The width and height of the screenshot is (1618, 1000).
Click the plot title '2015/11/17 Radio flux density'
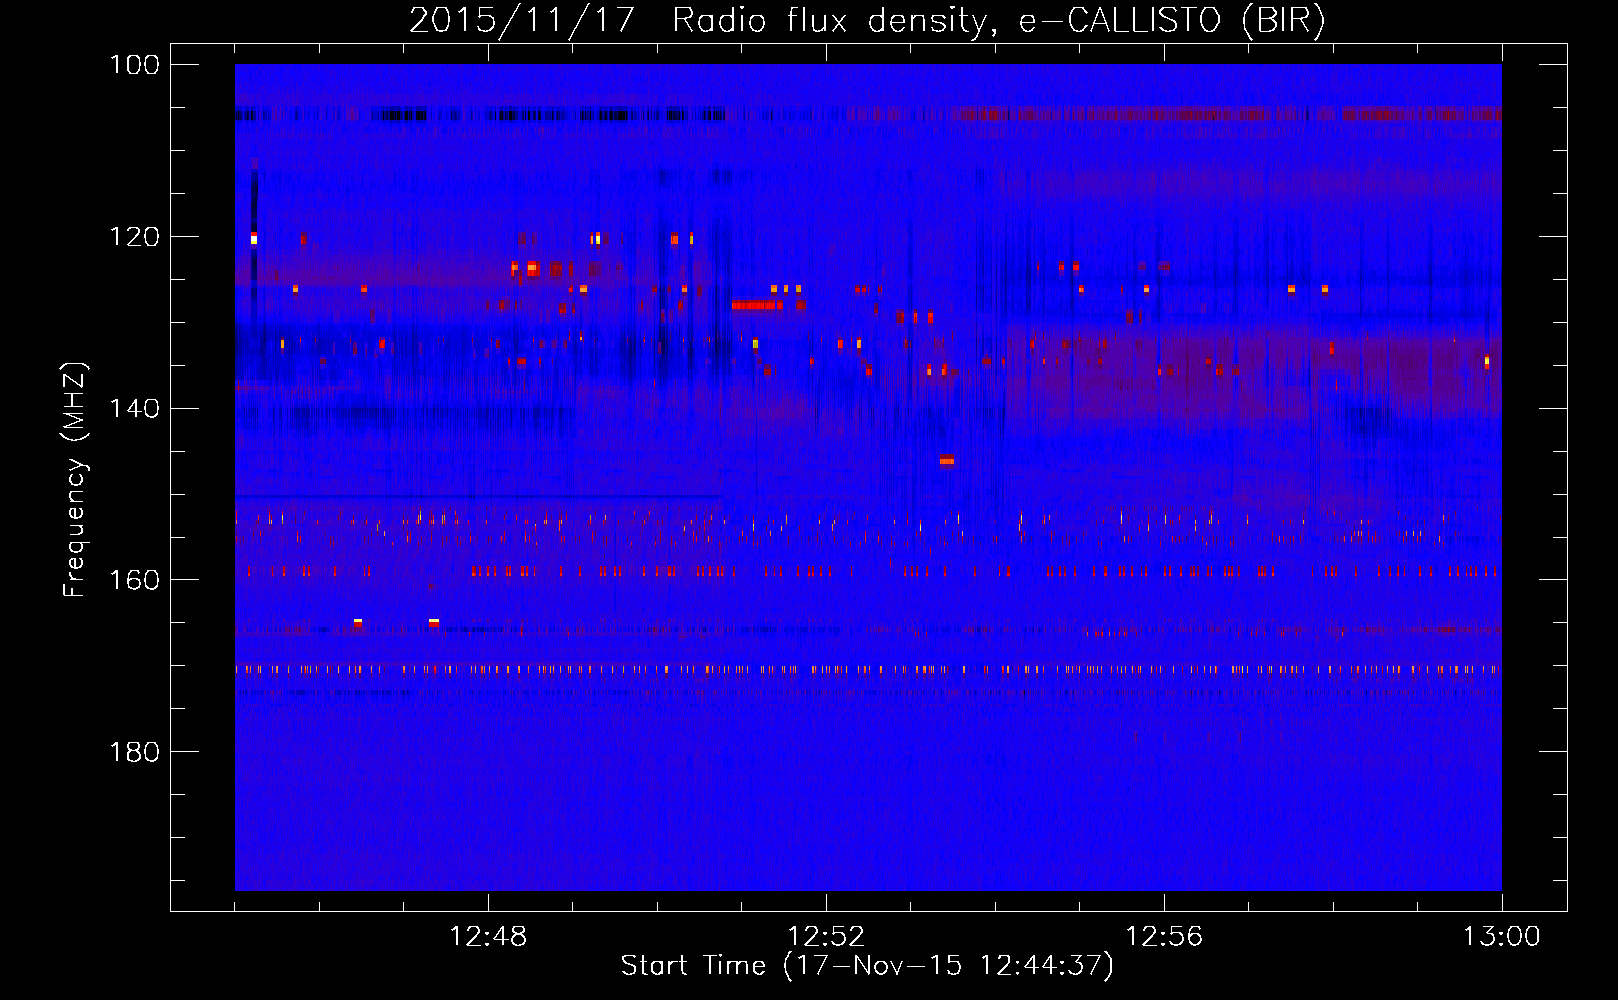867,21
